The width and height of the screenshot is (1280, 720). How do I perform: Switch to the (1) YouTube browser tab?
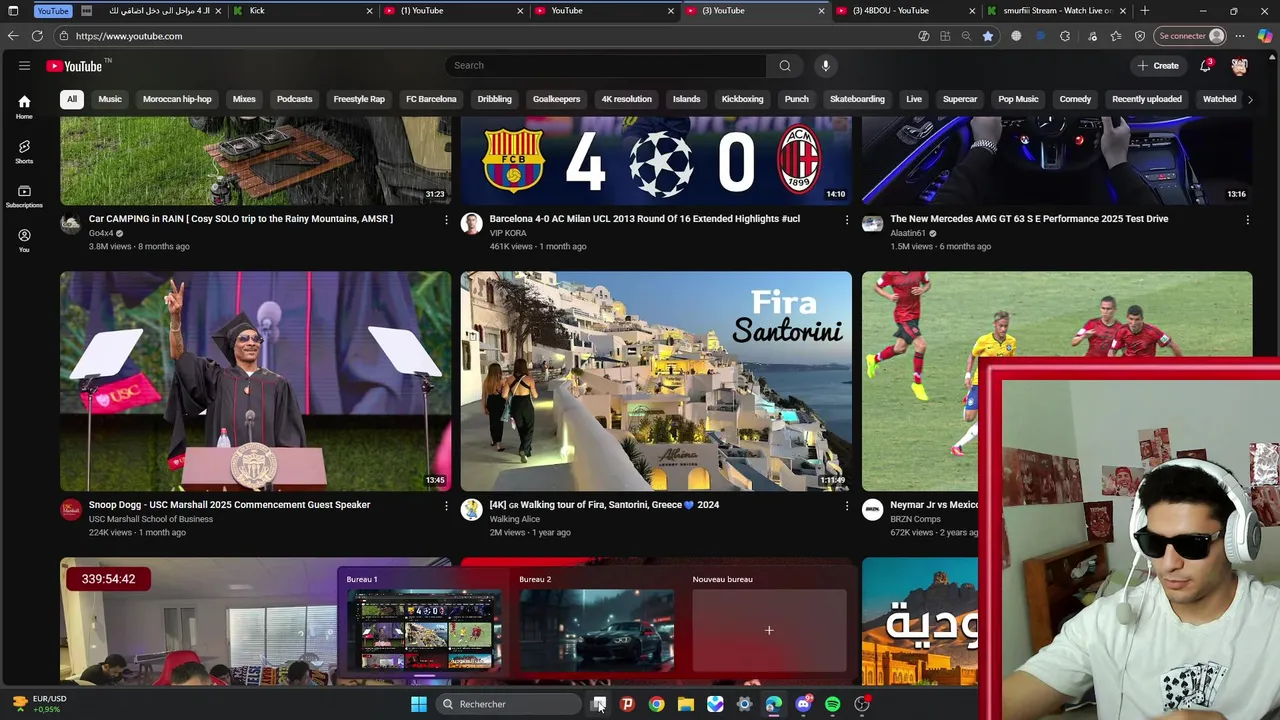click(x=453, y=11)
